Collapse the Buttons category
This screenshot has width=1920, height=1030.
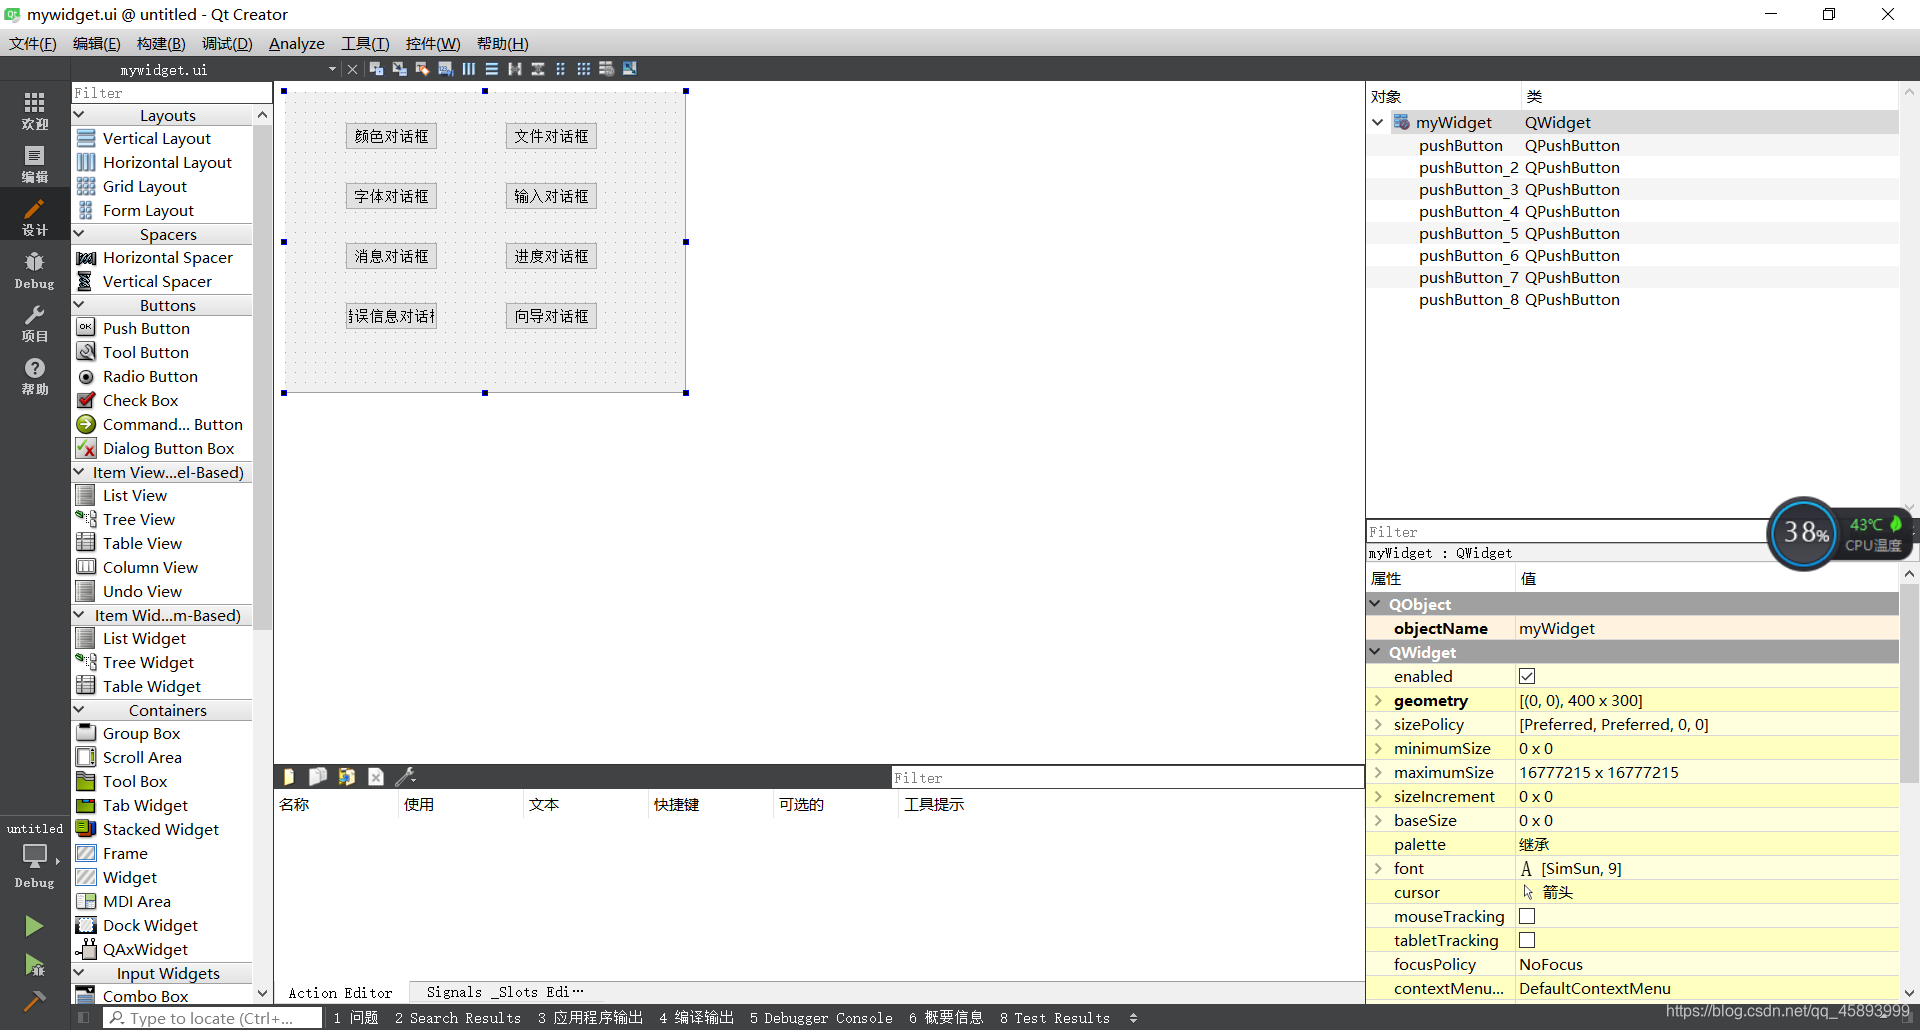pyautogui.click(x=79, y=305)
